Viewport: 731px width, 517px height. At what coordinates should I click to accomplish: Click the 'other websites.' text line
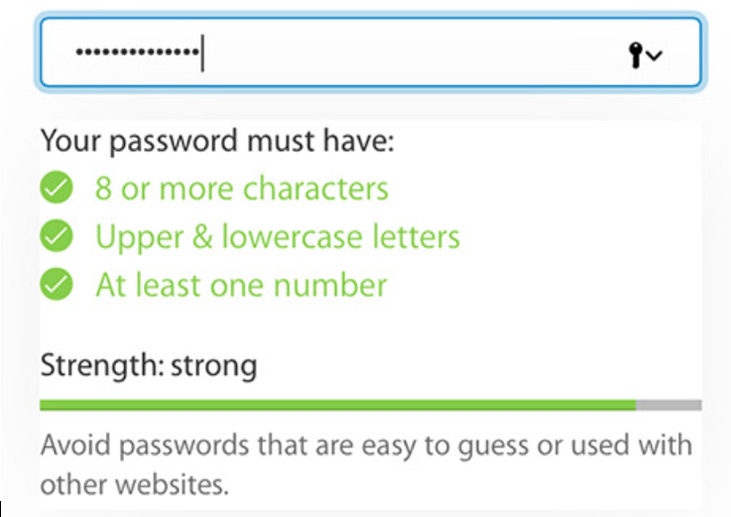(x=134, y=485)
